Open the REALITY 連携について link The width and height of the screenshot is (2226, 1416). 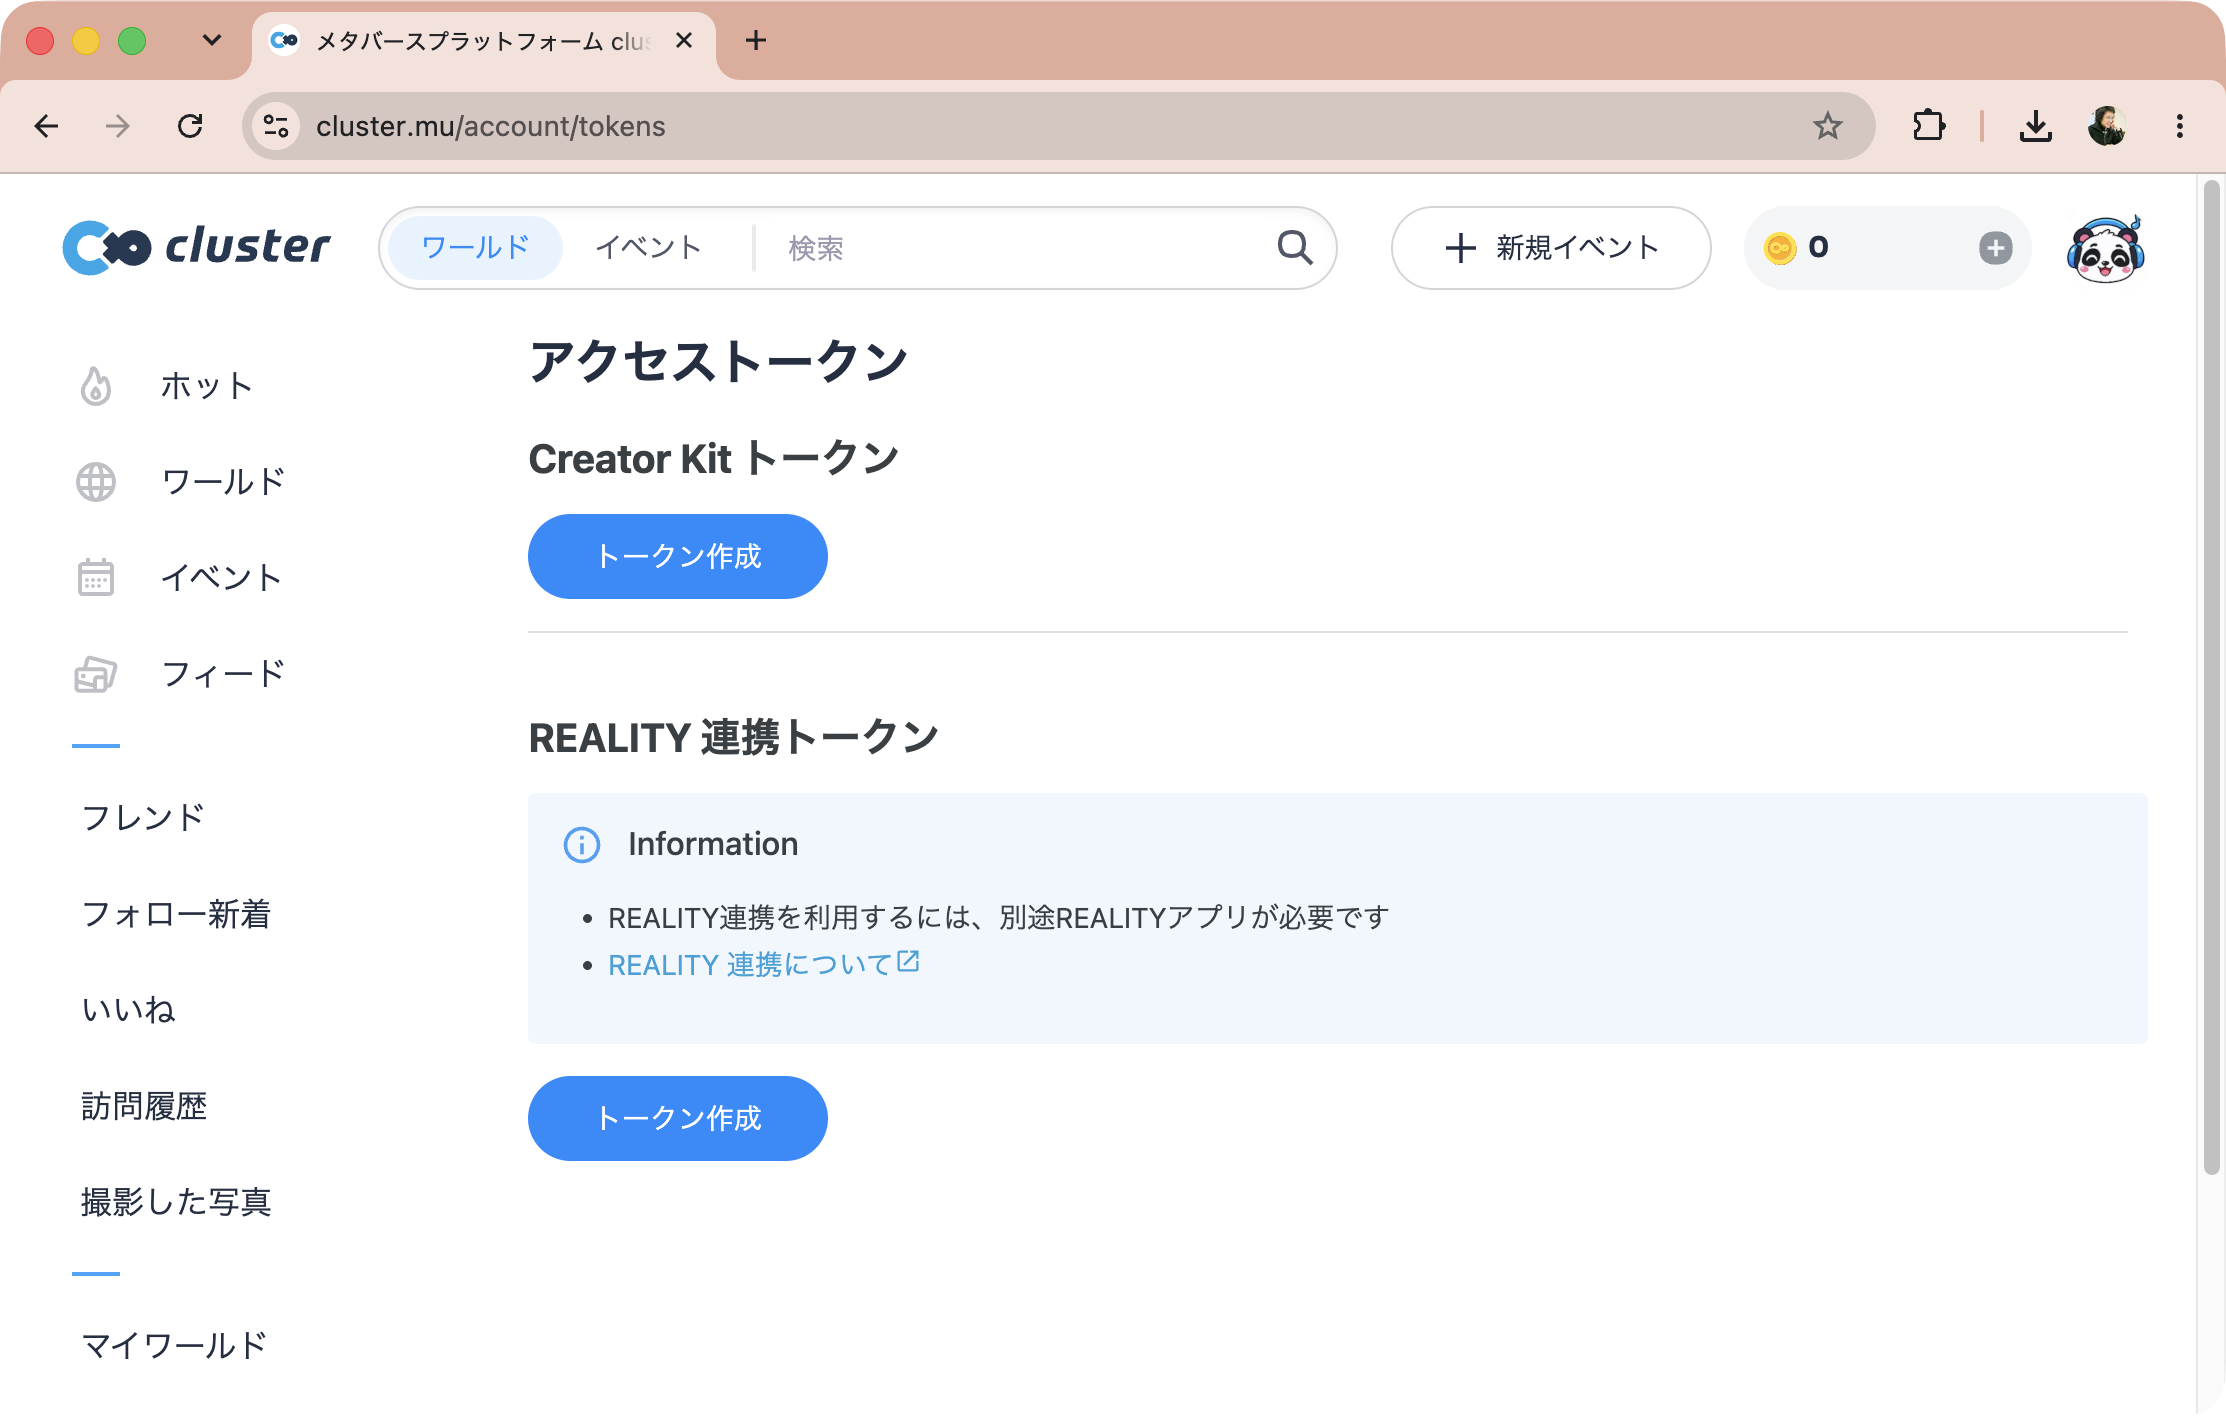tap(750, 965)
